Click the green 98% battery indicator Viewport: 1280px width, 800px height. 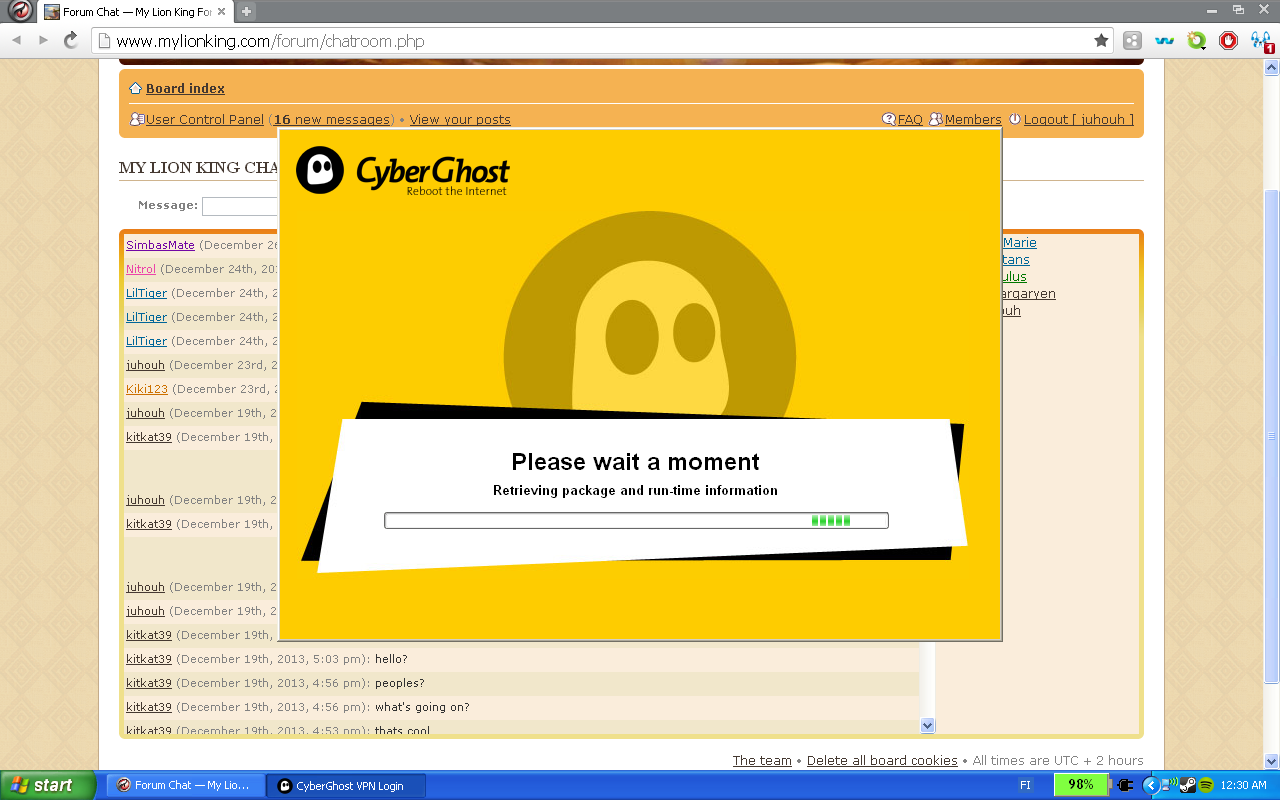pos(1080,785)
